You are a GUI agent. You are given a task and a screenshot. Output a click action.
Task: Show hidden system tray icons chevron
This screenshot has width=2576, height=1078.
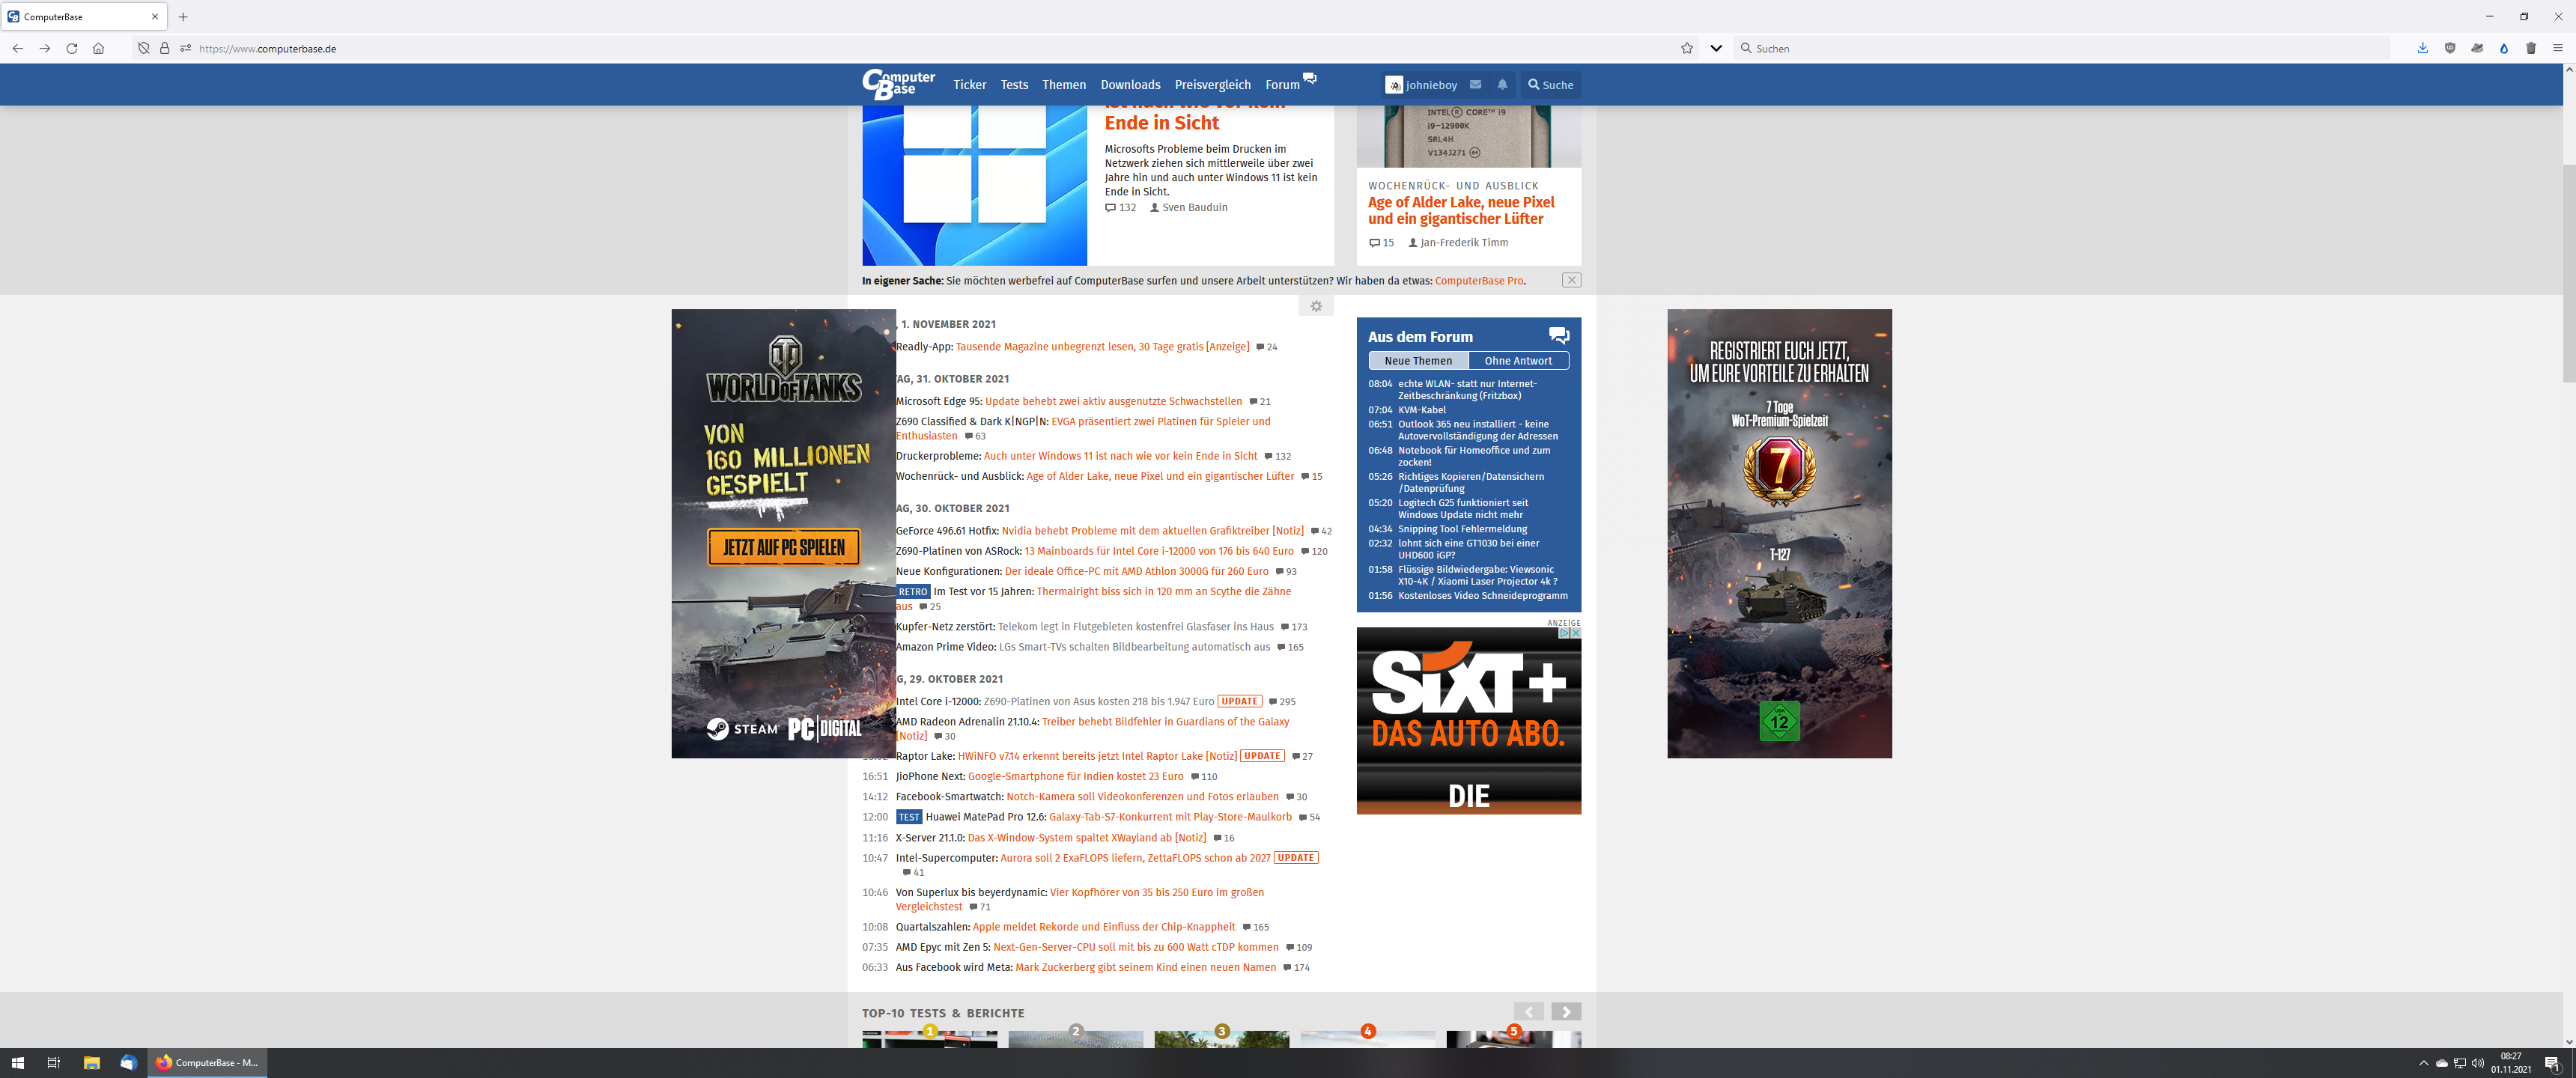coord(2423,1063)
